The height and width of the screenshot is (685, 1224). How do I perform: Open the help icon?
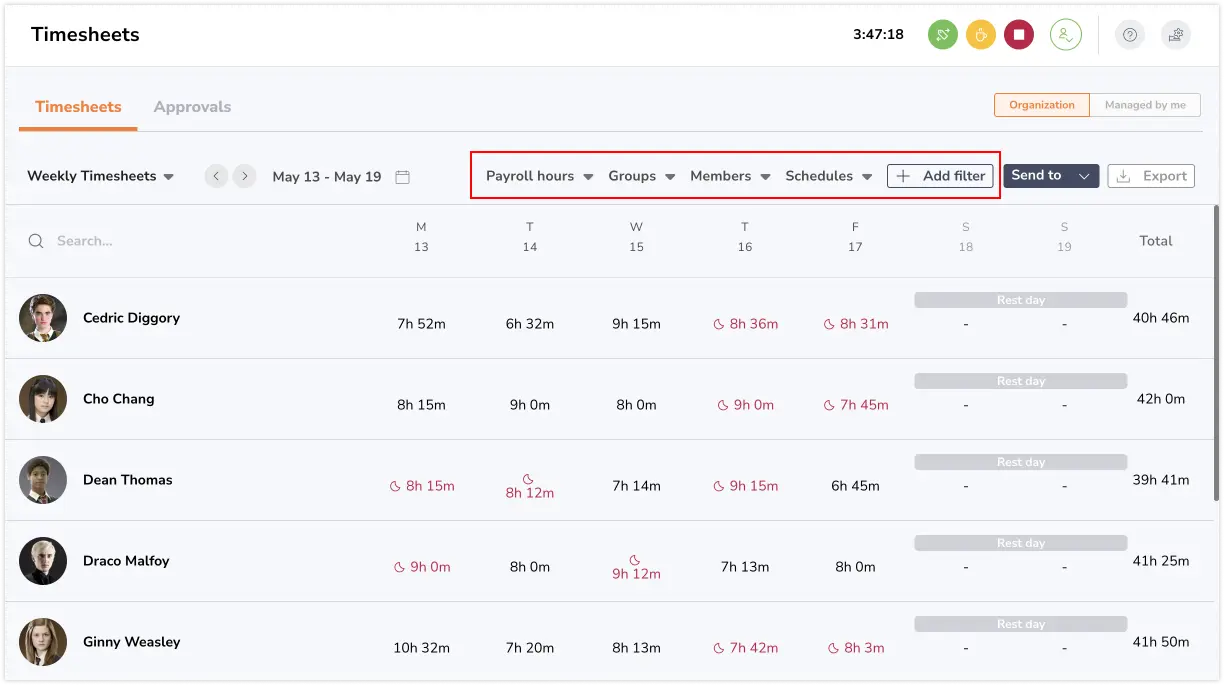coord(1129,34)
